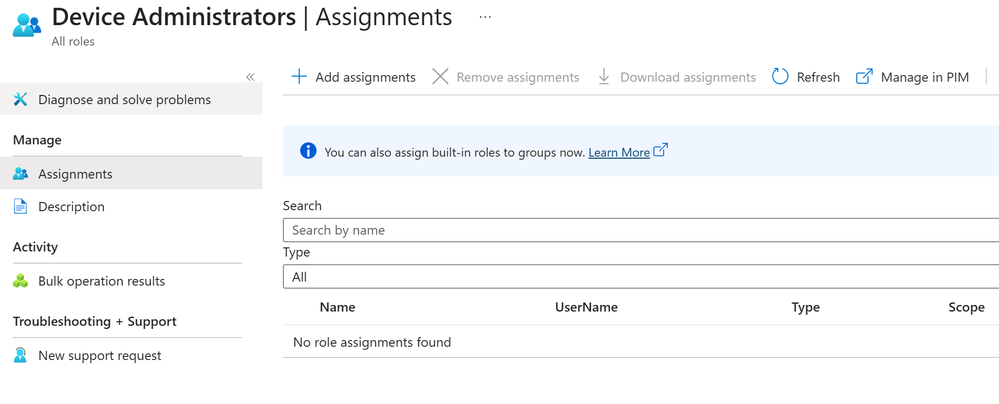Click the Diagnose and solve problems wrench icon

(x=21, y=100)
